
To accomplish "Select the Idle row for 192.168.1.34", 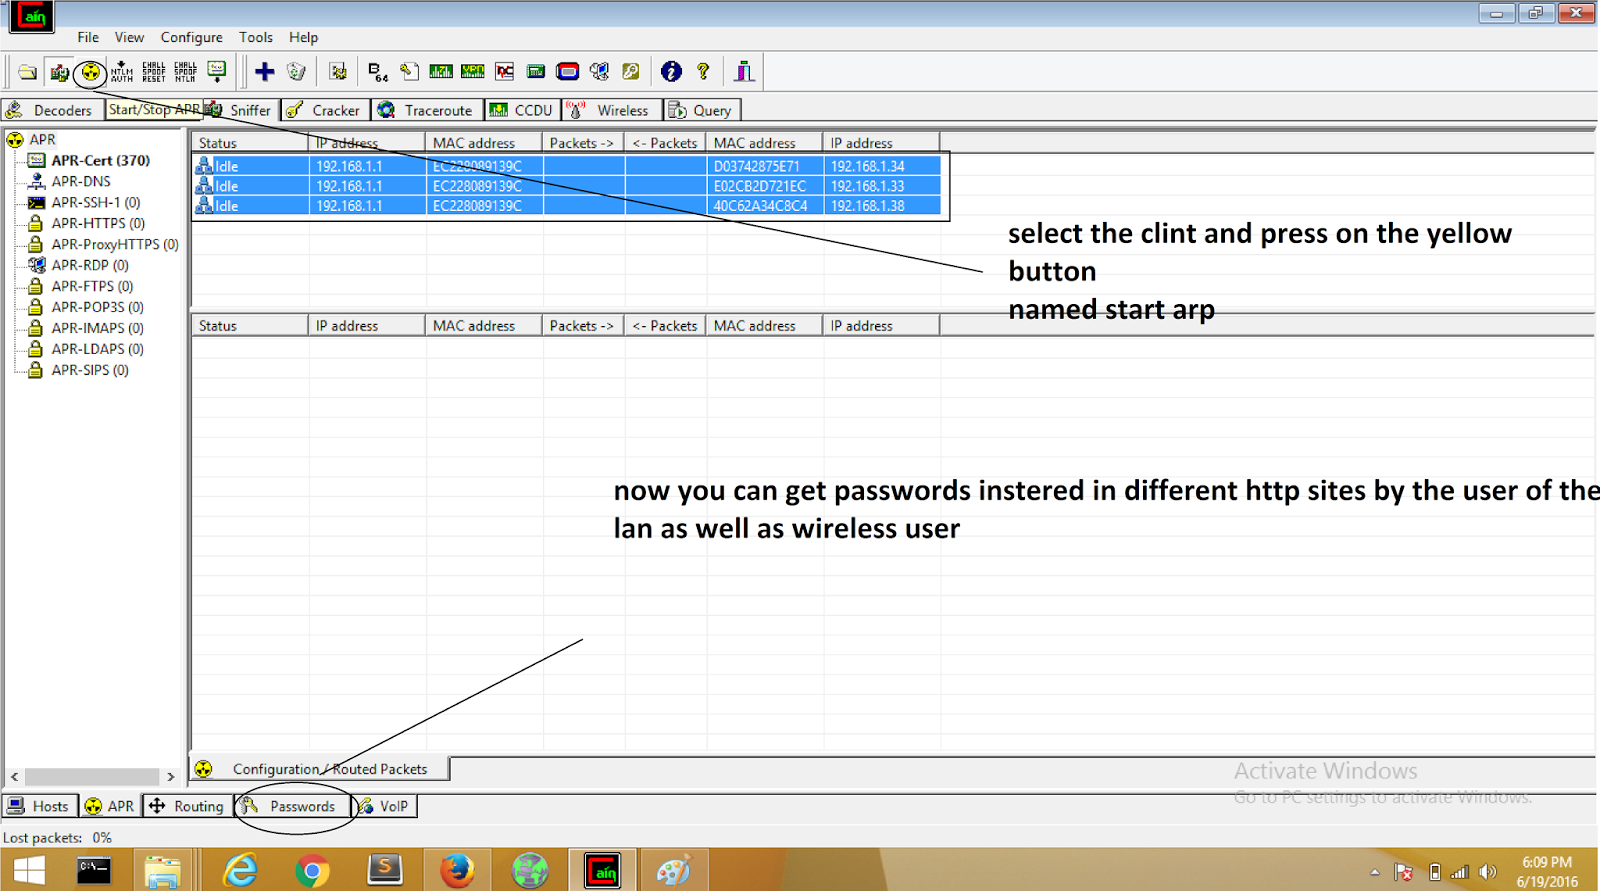I will 567,166.
